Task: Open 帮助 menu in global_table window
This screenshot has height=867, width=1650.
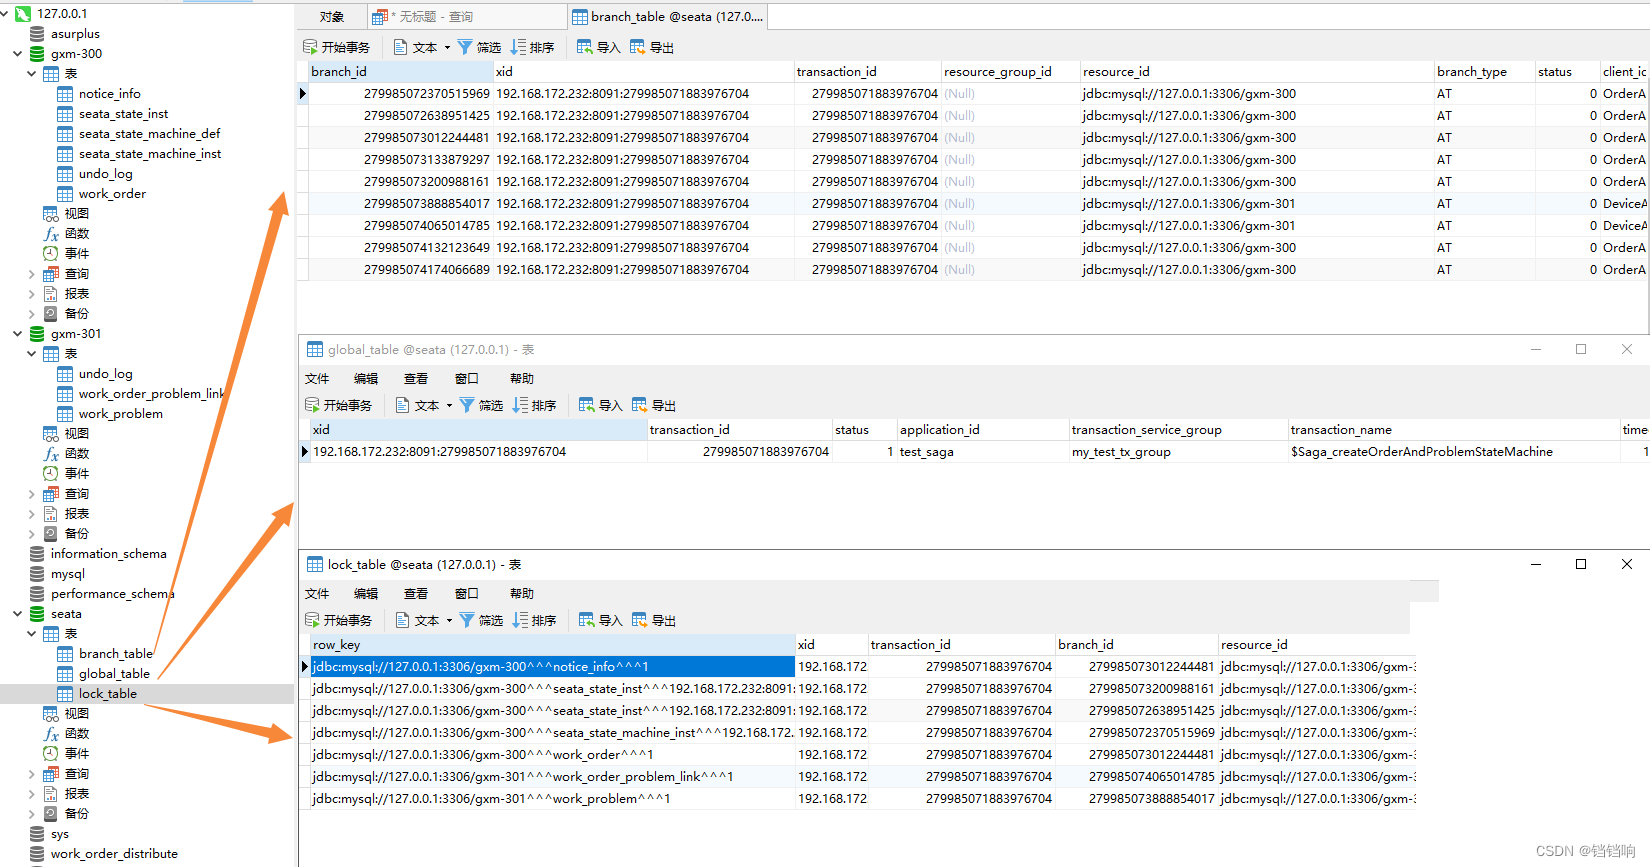Action: point(522,379)
